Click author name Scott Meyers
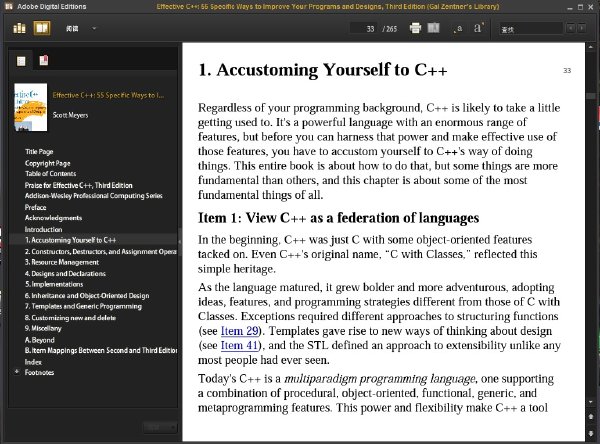 pos(70,115)
